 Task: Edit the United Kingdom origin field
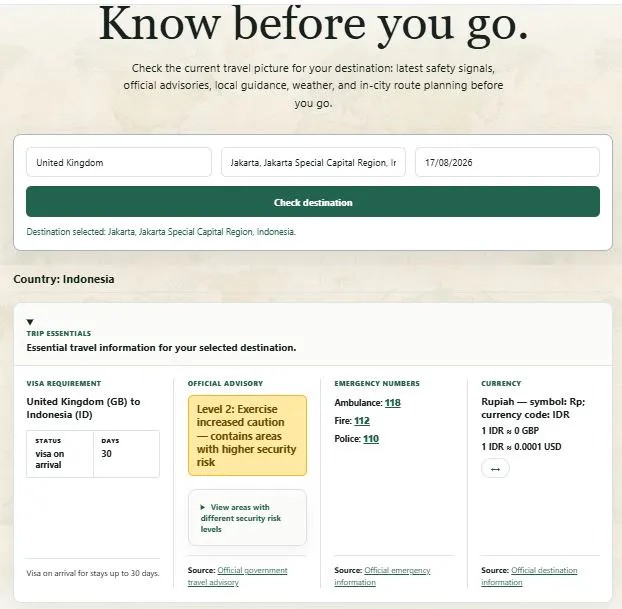tap(119, 162)
